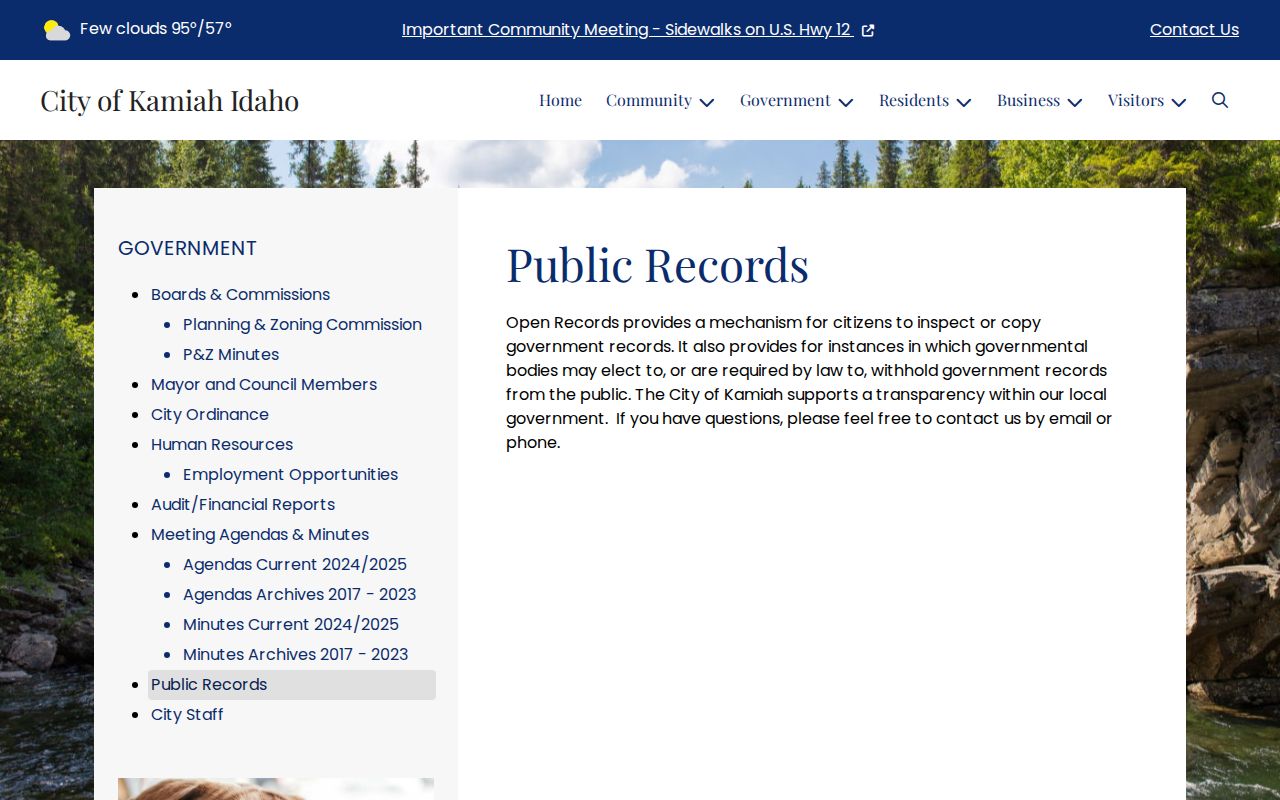The image size is (1280, 800).
Task: Open the City Ordinance link
Action: 210,414
